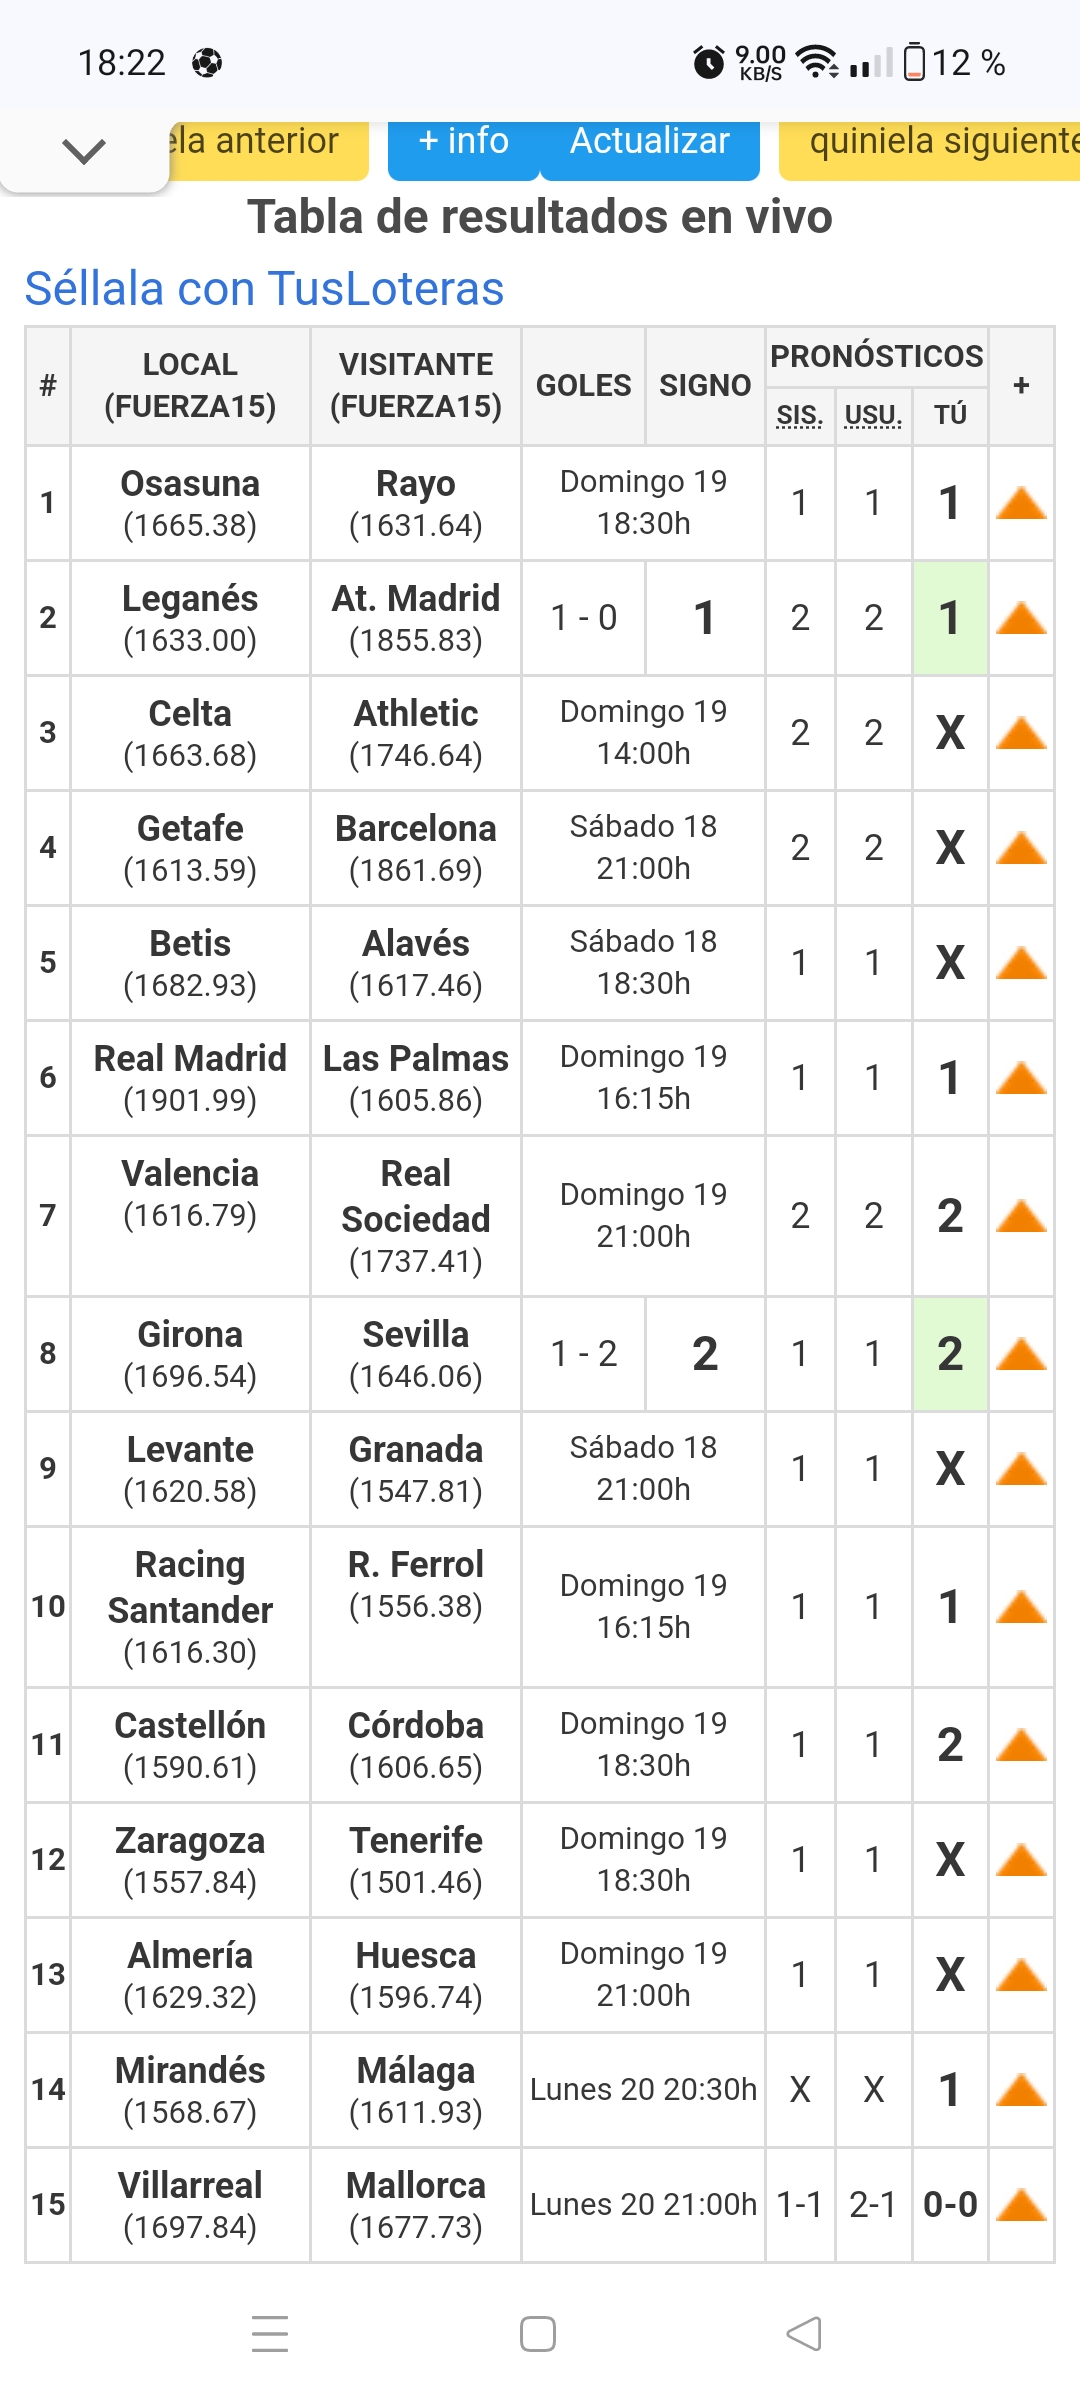Tap the orange triangle for Girona-Sevilla
This screenshot has width=1080, height=2400.
(1021, 1355)
